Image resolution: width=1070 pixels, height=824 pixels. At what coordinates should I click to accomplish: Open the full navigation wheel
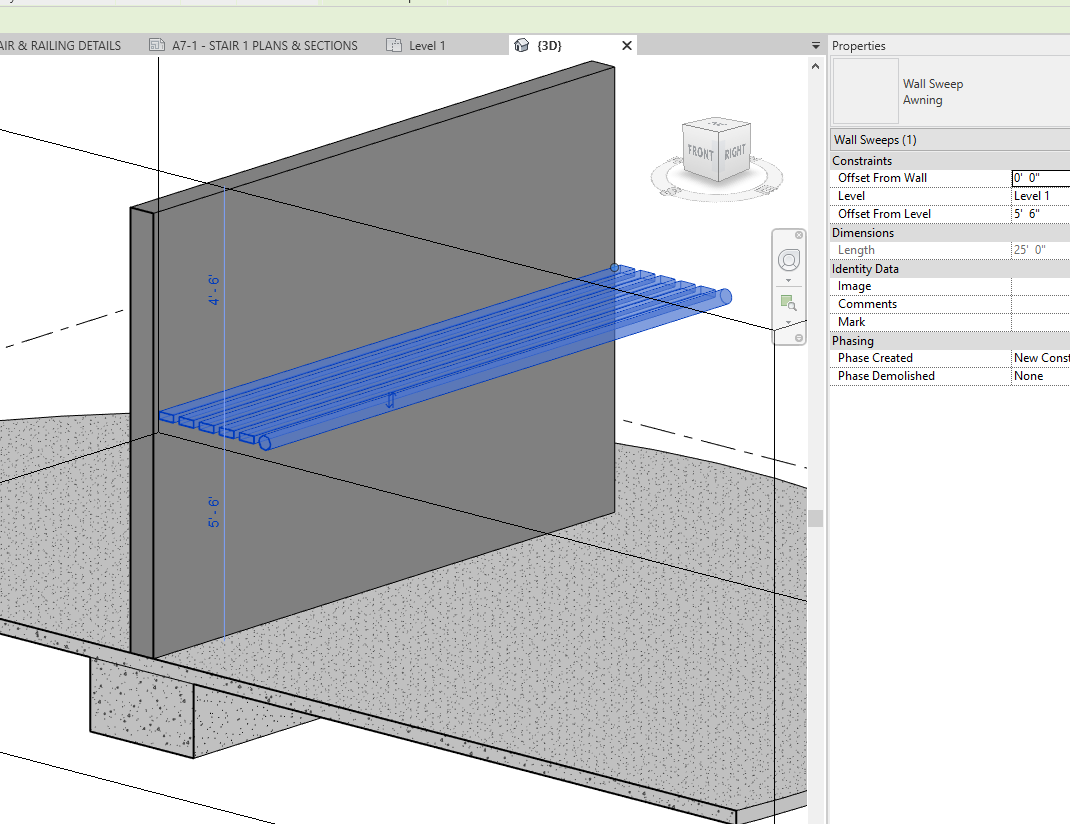(x=789, y=259)
